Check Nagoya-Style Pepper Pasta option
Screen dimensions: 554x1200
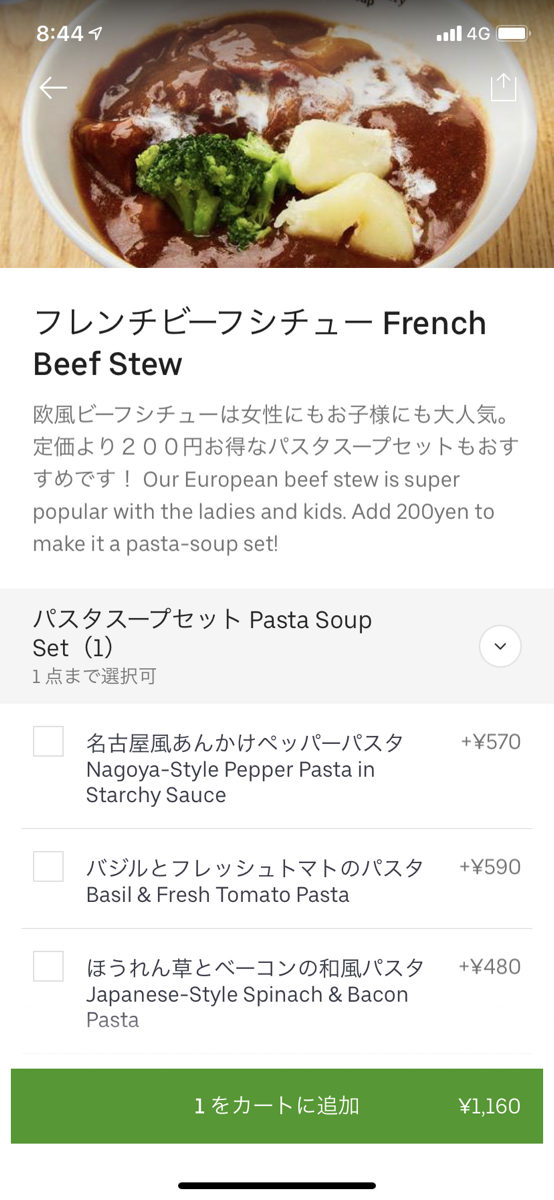pos(48,741)
